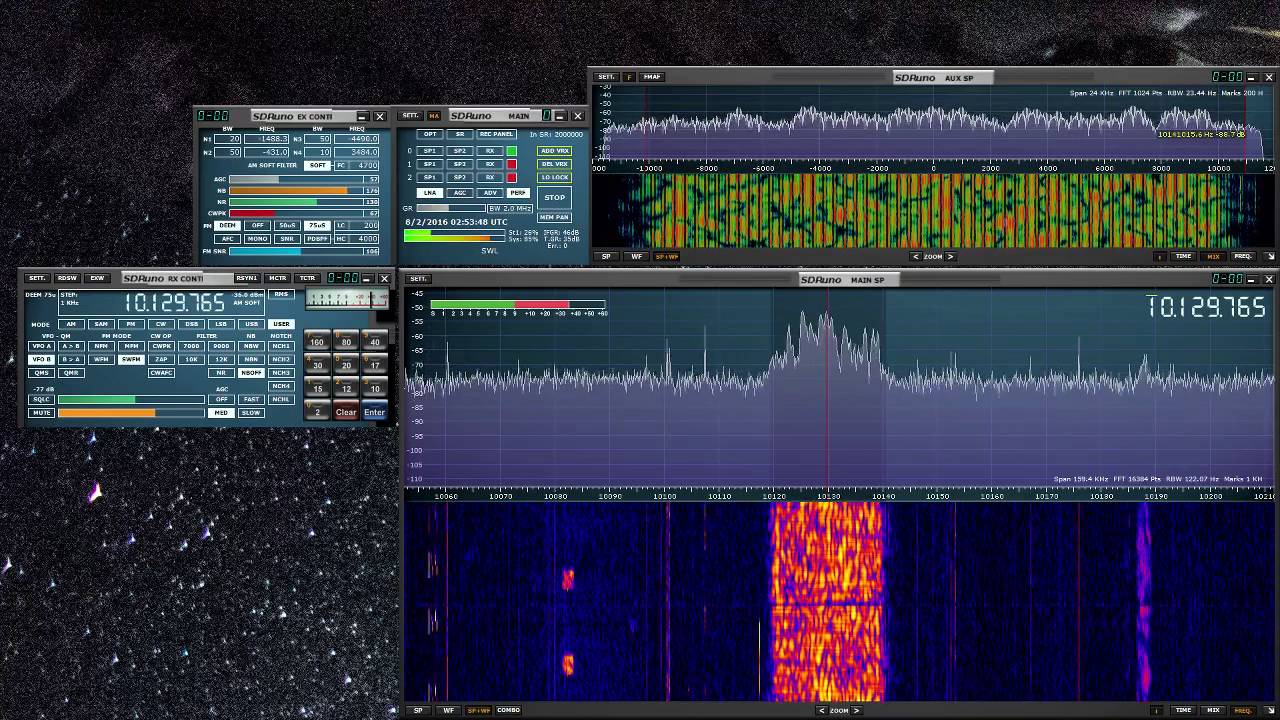Click BW 2.0 MHz bandwidth selector
This screenshot has width=1280, height=720.
click(x=510, y=208)
